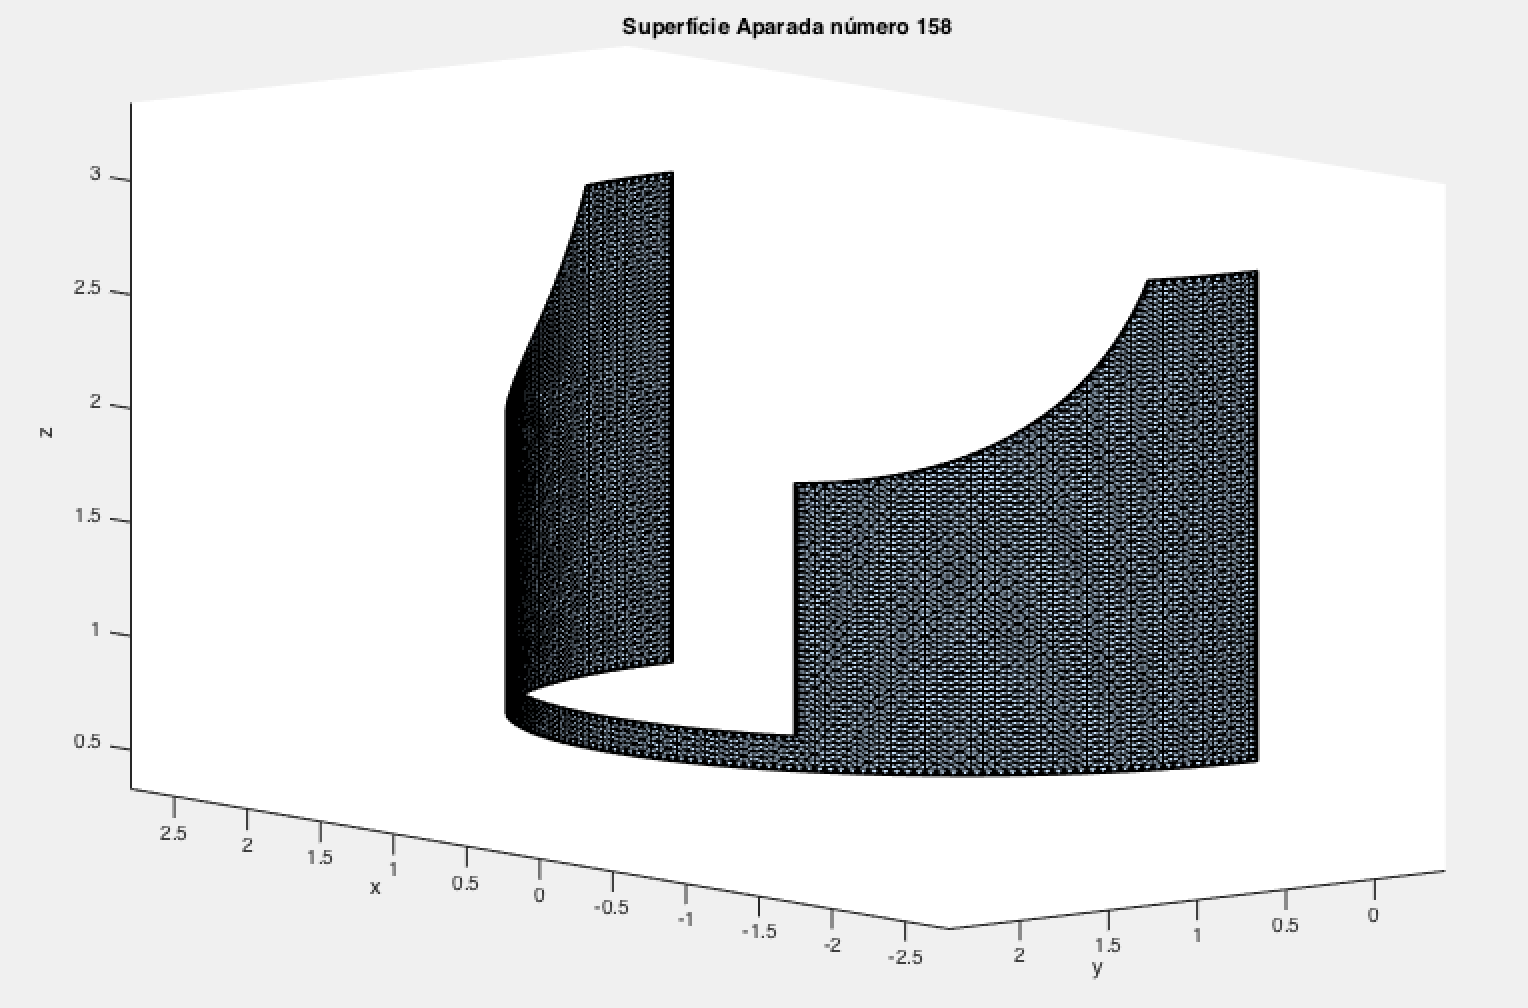Click x-axis tick label 0
This screenshot has width=1528, height=1008.
[539, 895]
